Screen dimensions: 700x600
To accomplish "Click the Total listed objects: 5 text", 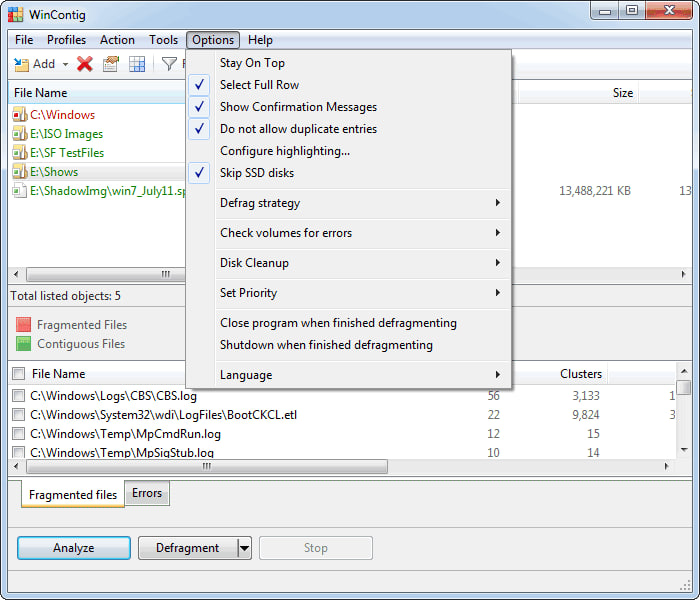I will (65, 296).
